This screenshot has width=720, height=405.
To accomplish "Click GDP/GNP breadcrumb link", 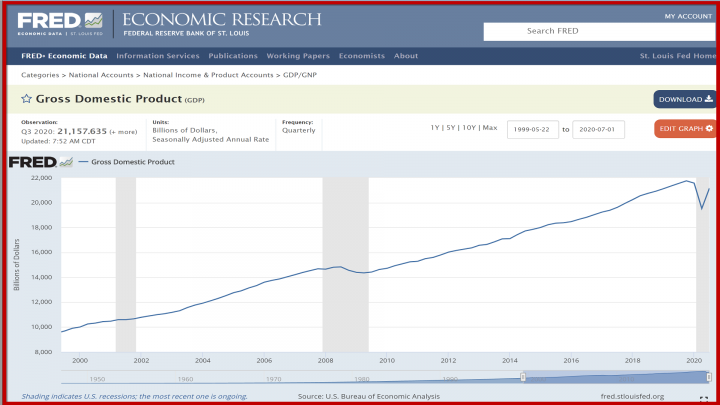I will click(300, 75).
